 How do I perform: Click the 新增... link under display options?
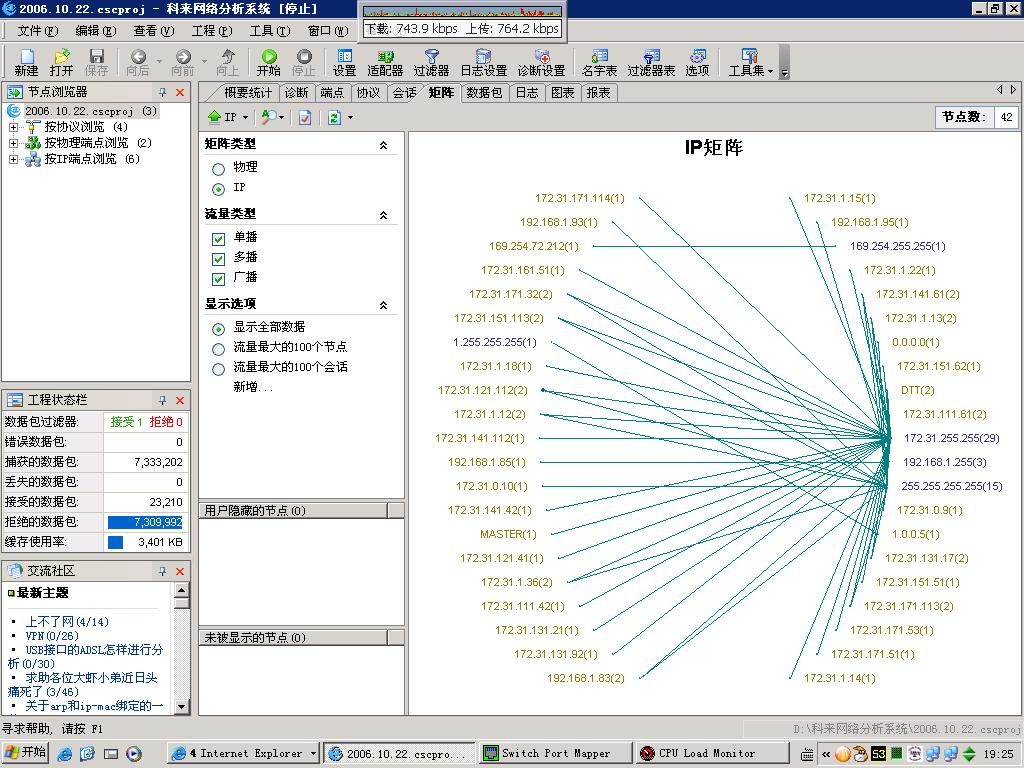(x=252, y=387)
